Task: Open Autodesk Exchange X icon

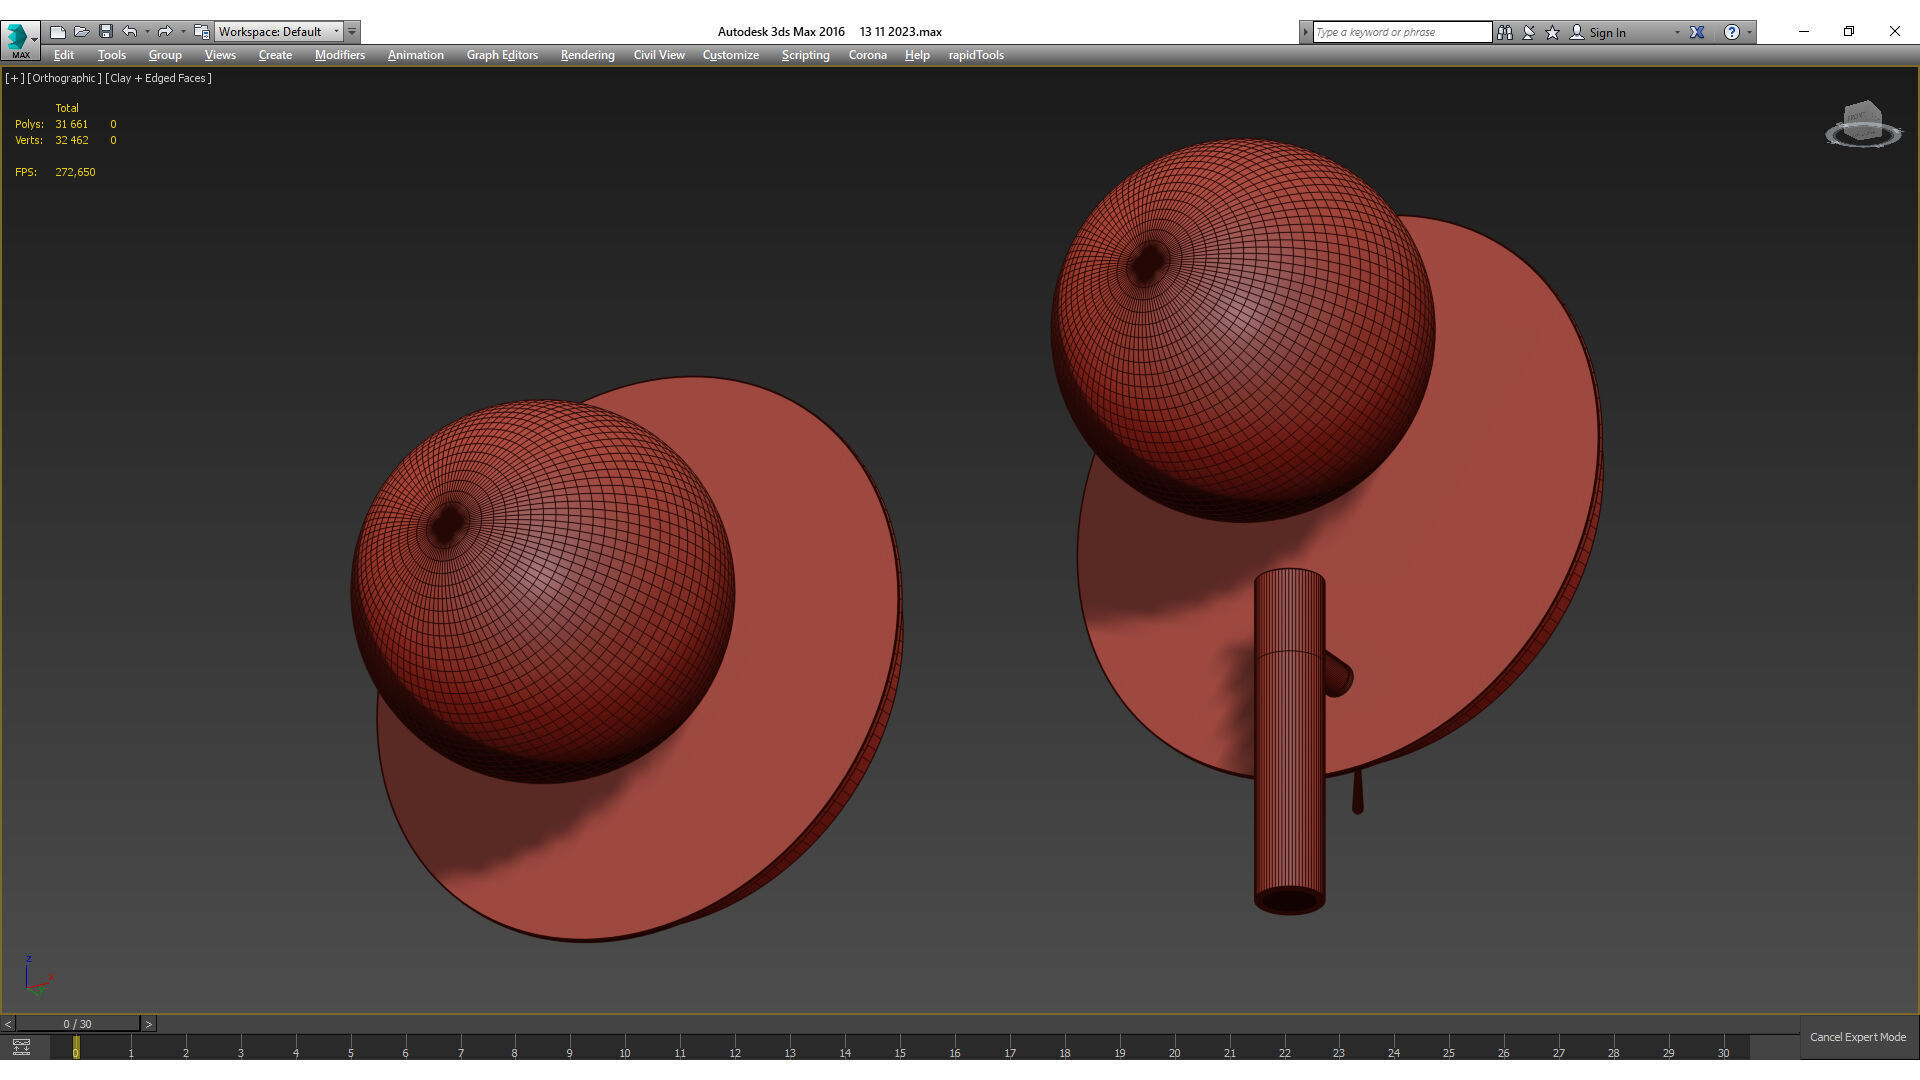Action: 1697,32
